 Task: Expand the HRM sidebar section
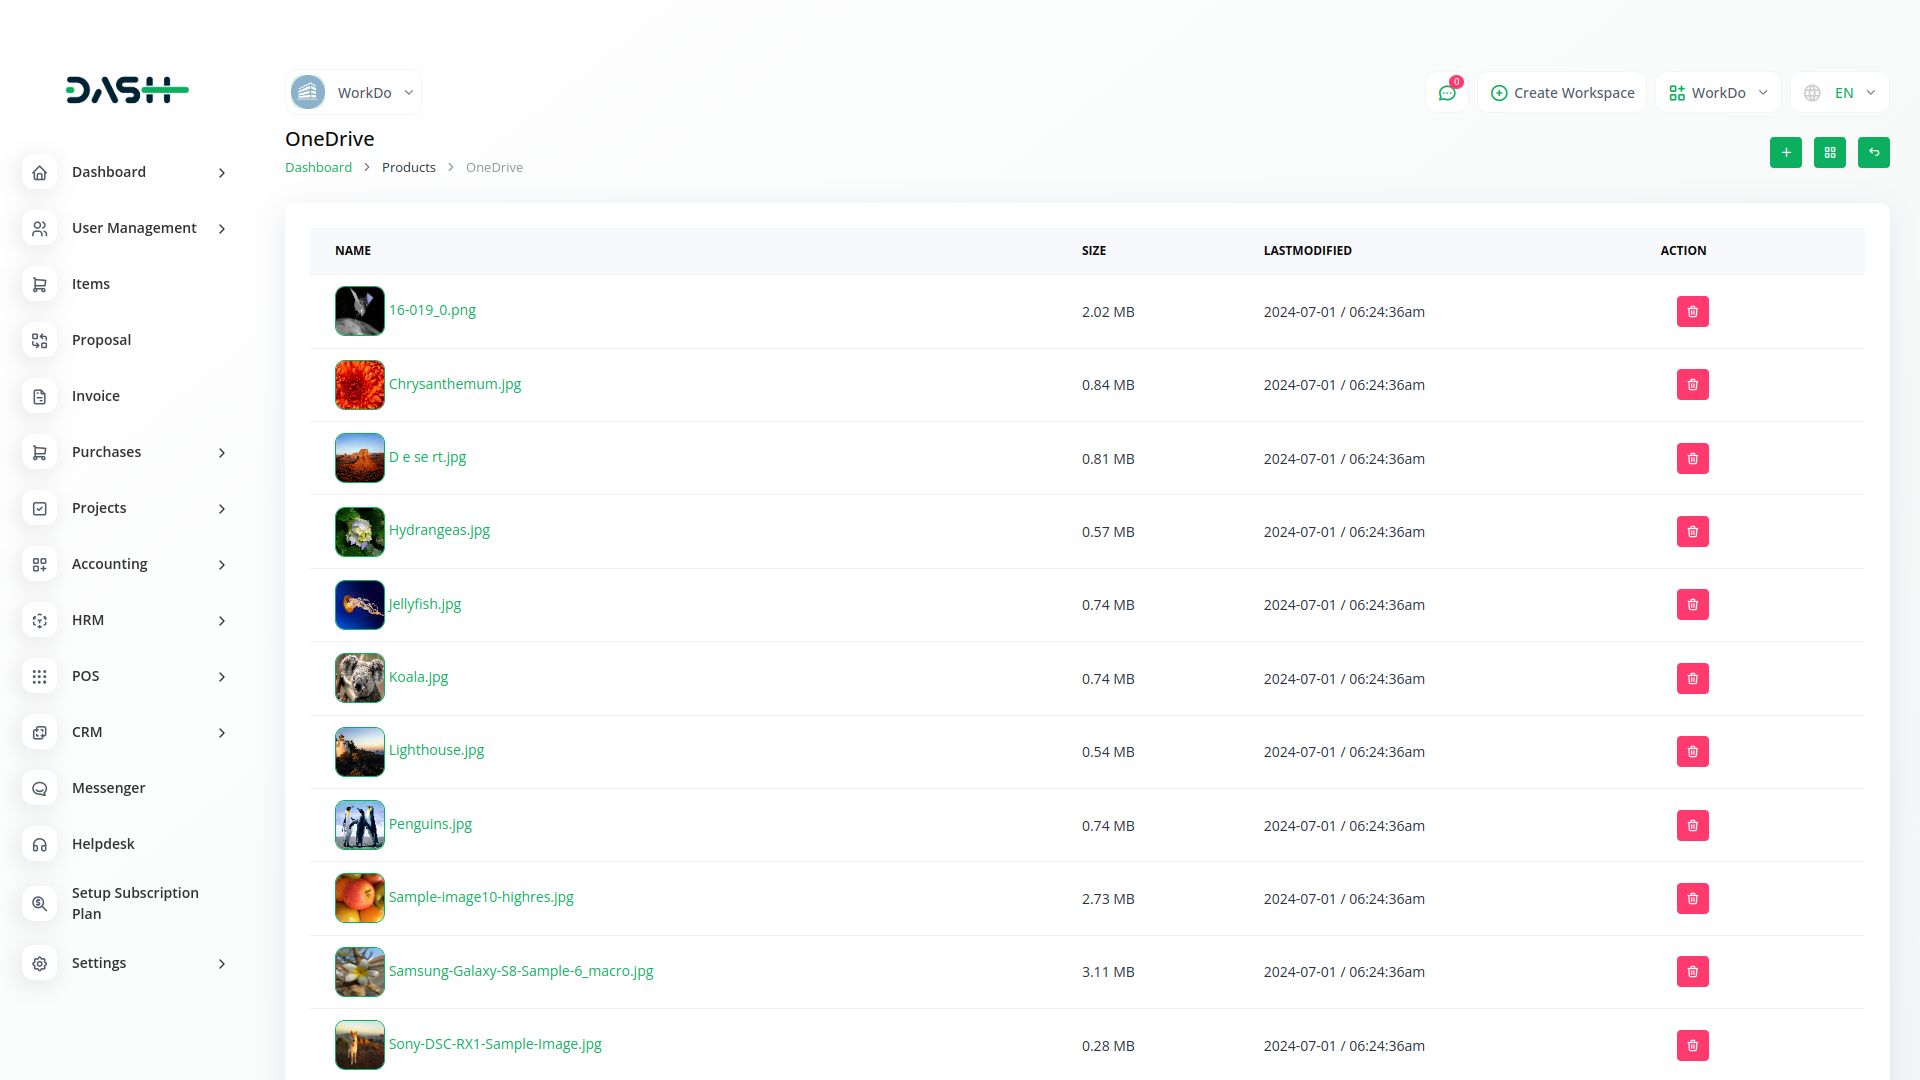(x=222, y=621)
